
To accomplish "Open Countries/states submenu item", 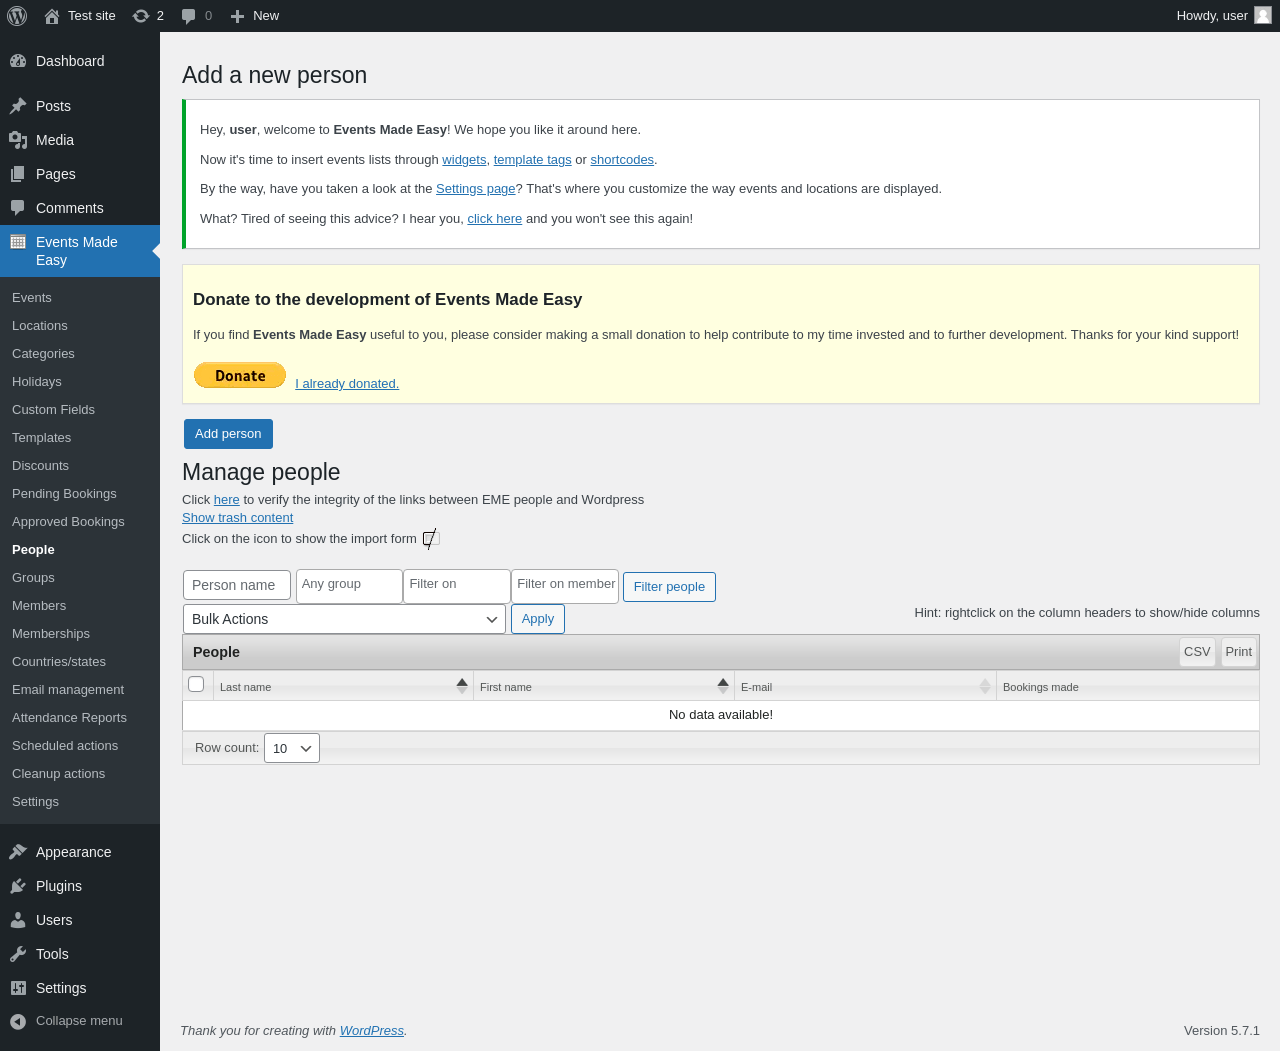I will tap(59, 662).
